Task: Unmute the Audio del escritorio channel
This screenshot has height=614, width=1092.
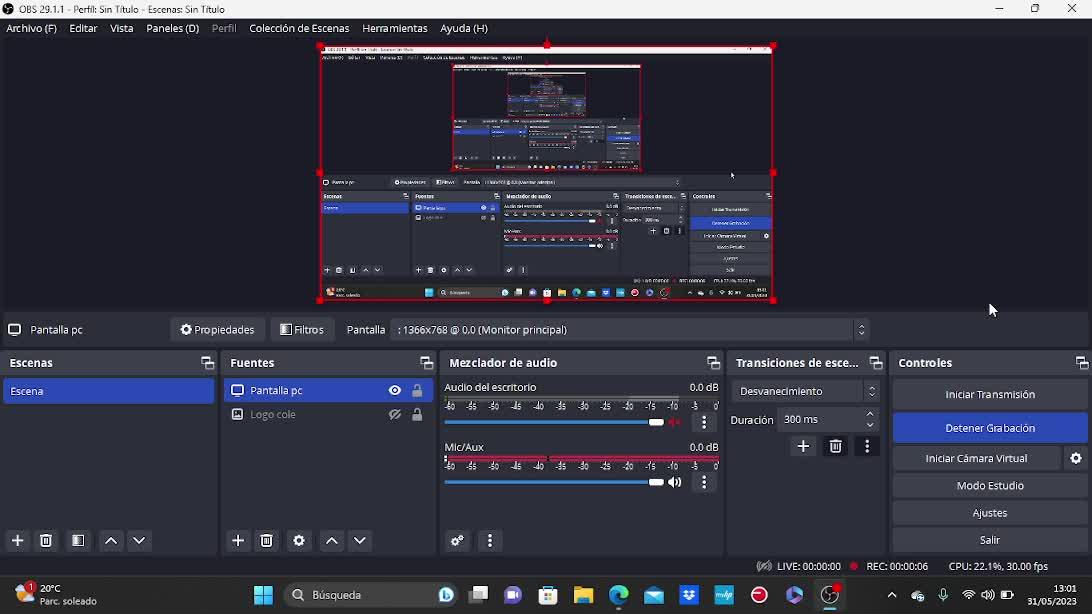Action: click(676, 423)
